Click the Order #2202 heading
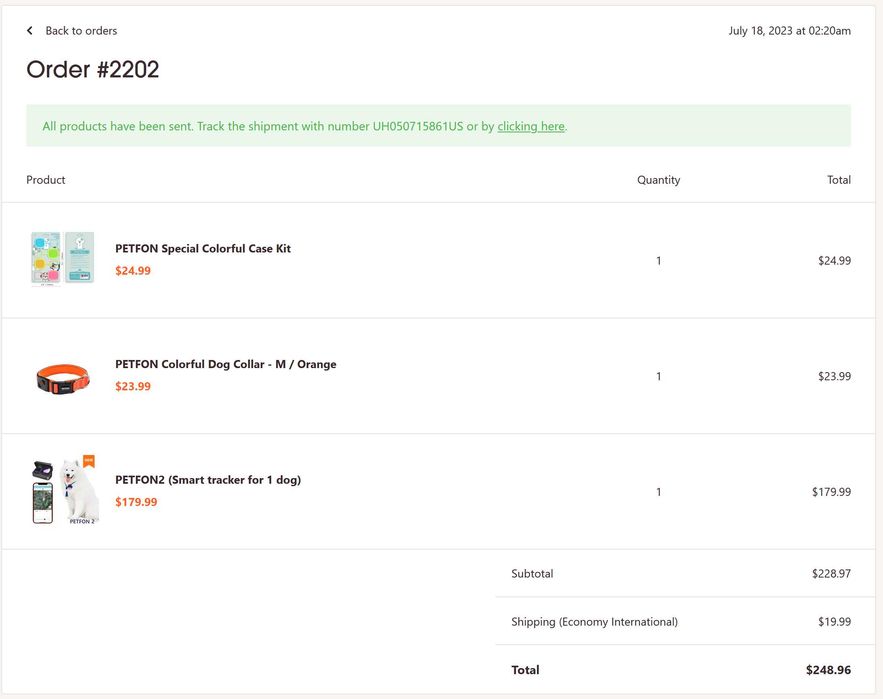The image size is (883, 699). click(93, 69)
